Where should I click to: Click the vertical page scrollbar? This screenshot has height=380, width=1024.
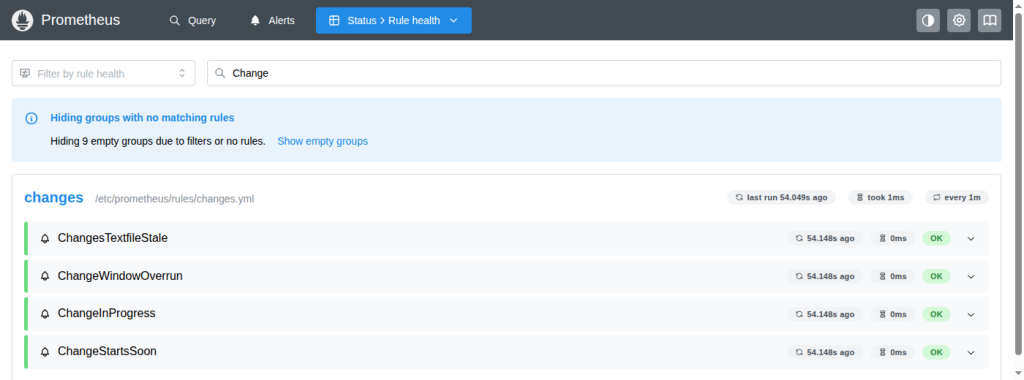click(x=1019, y=183)
